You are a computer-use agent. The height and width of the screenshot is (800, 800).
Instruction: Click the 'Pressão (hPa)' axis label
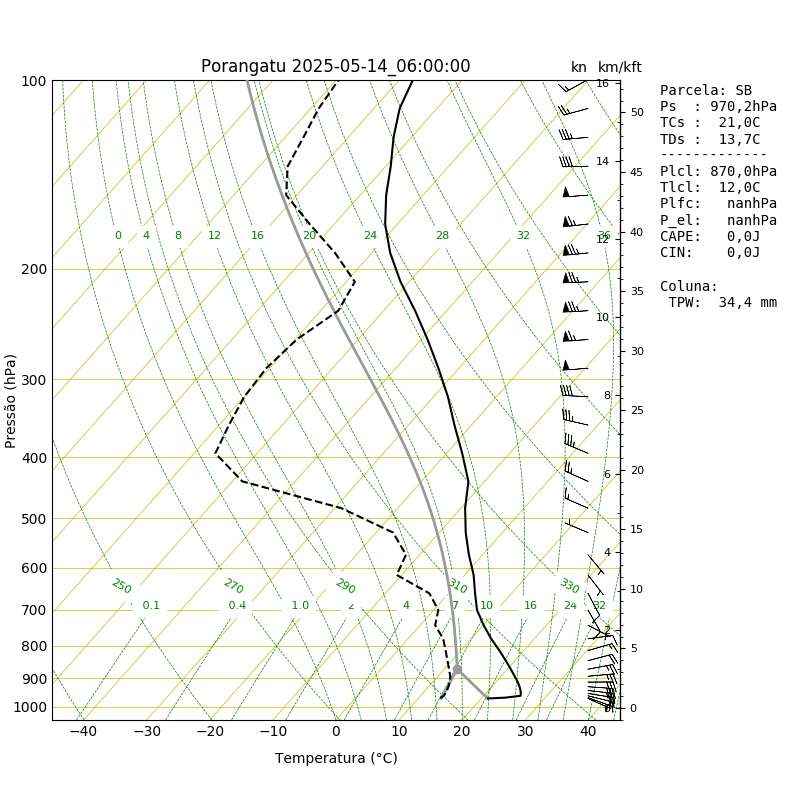click(x=10, y=401)
